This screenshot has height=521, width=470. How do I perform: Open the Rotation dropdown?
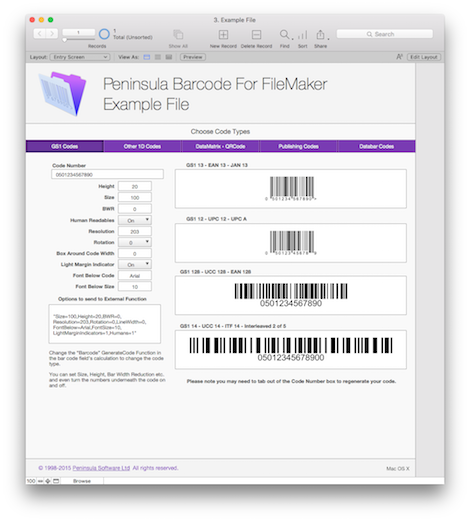pos(135,242)
